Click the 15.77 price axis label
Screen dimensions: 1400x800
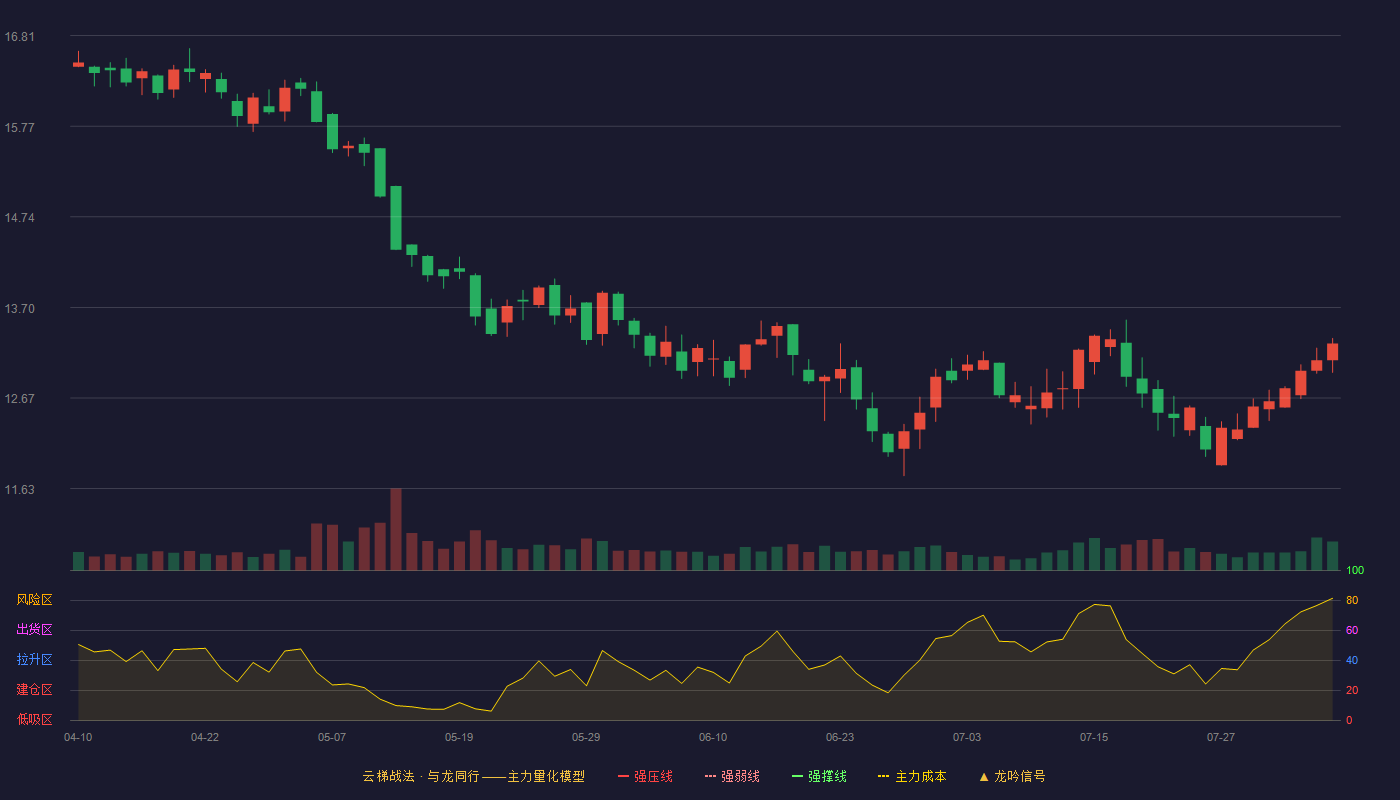click(x=19, y=127)
